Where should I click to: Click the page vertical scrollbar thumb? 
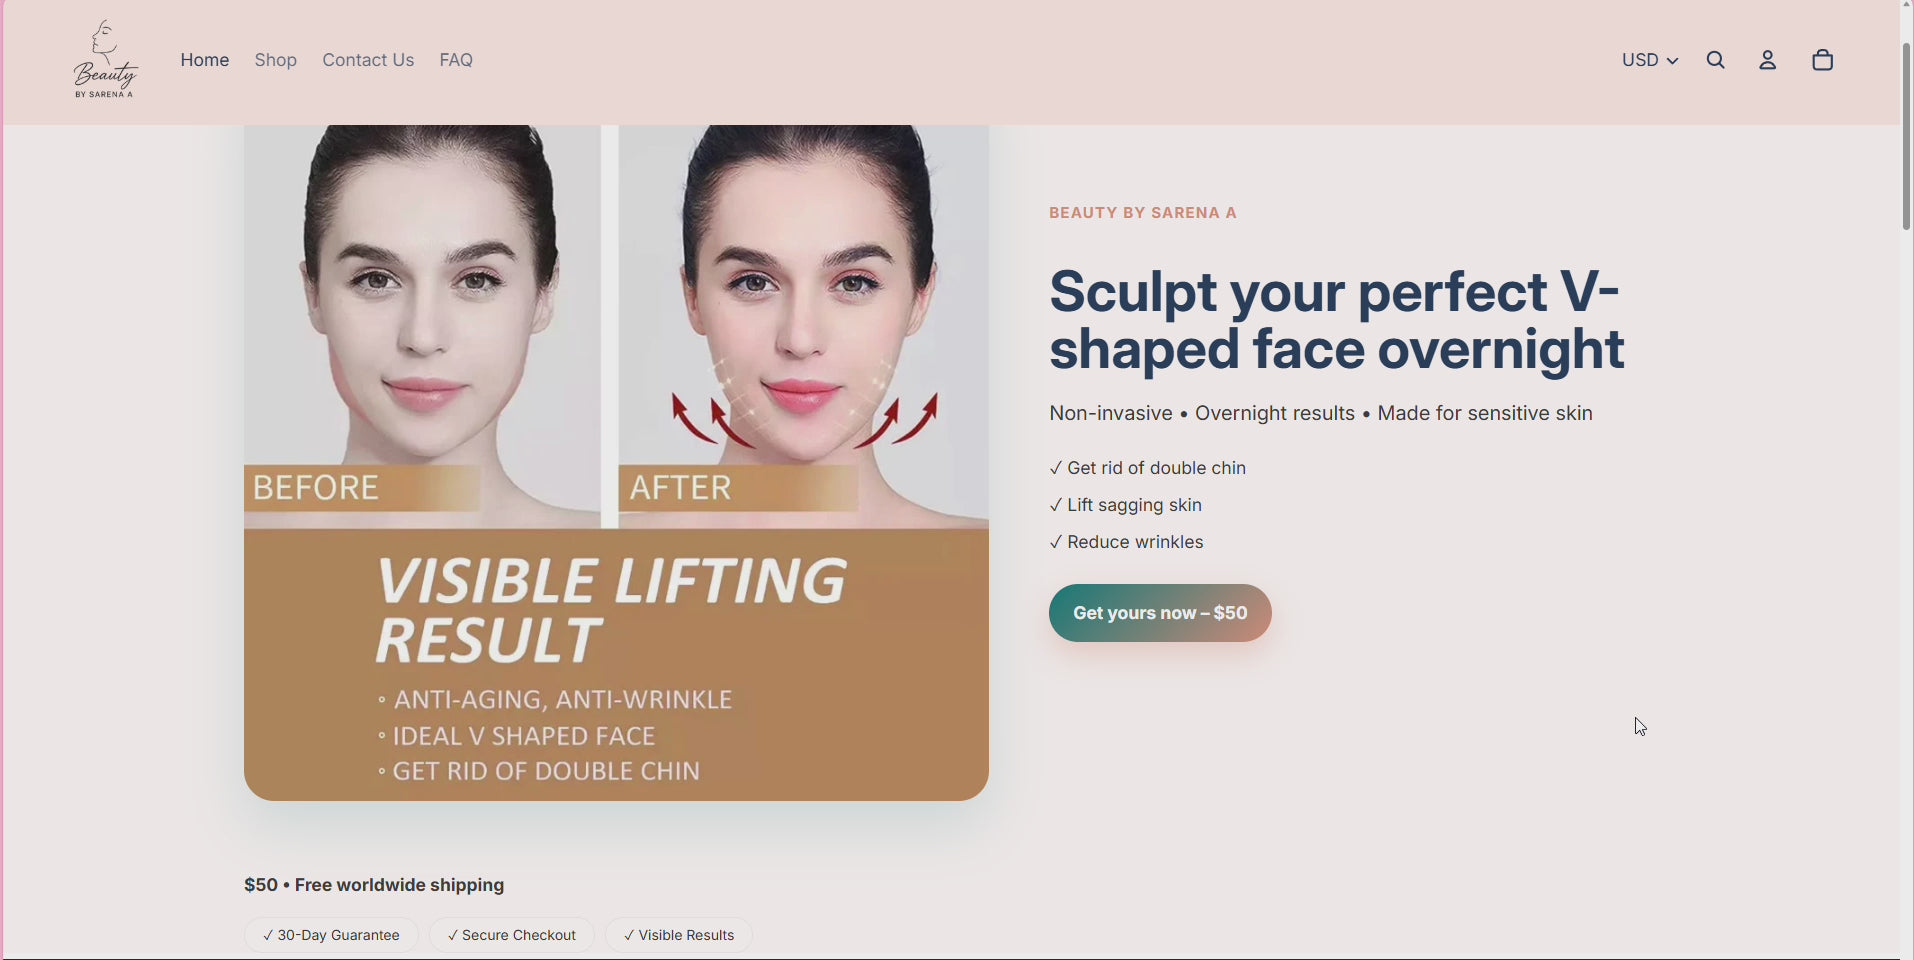(x=1906, y=136)
